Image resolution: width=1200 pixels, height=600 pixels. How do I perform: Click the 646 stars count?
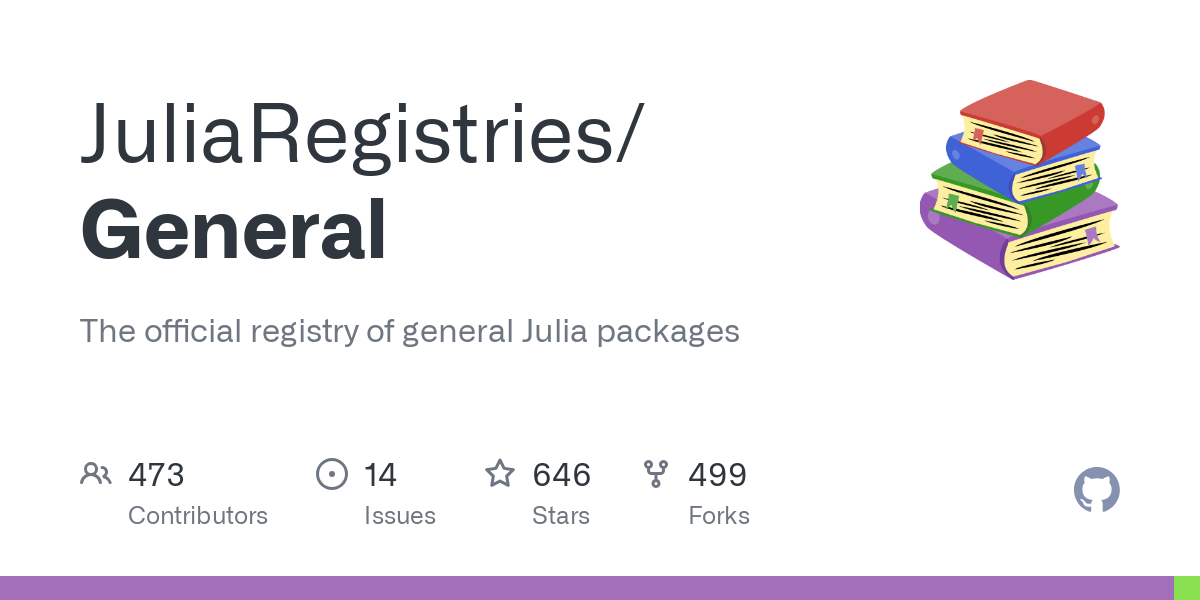click(561, 474)
